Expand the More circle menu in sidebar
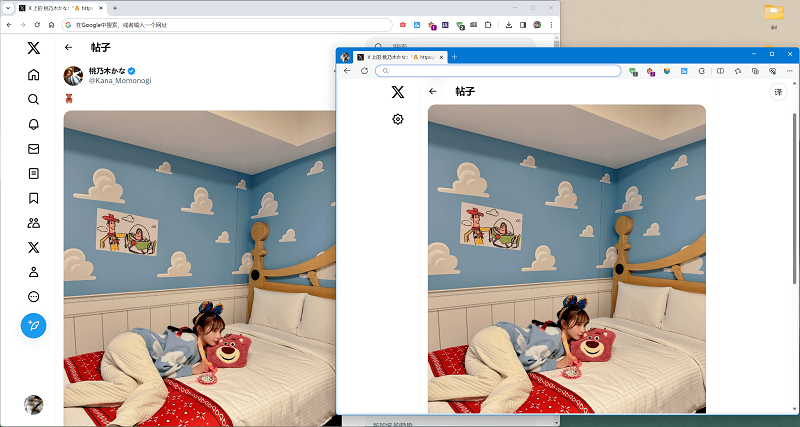The height and width of the screenshot is (427, 800). click(x=33, y=297)
